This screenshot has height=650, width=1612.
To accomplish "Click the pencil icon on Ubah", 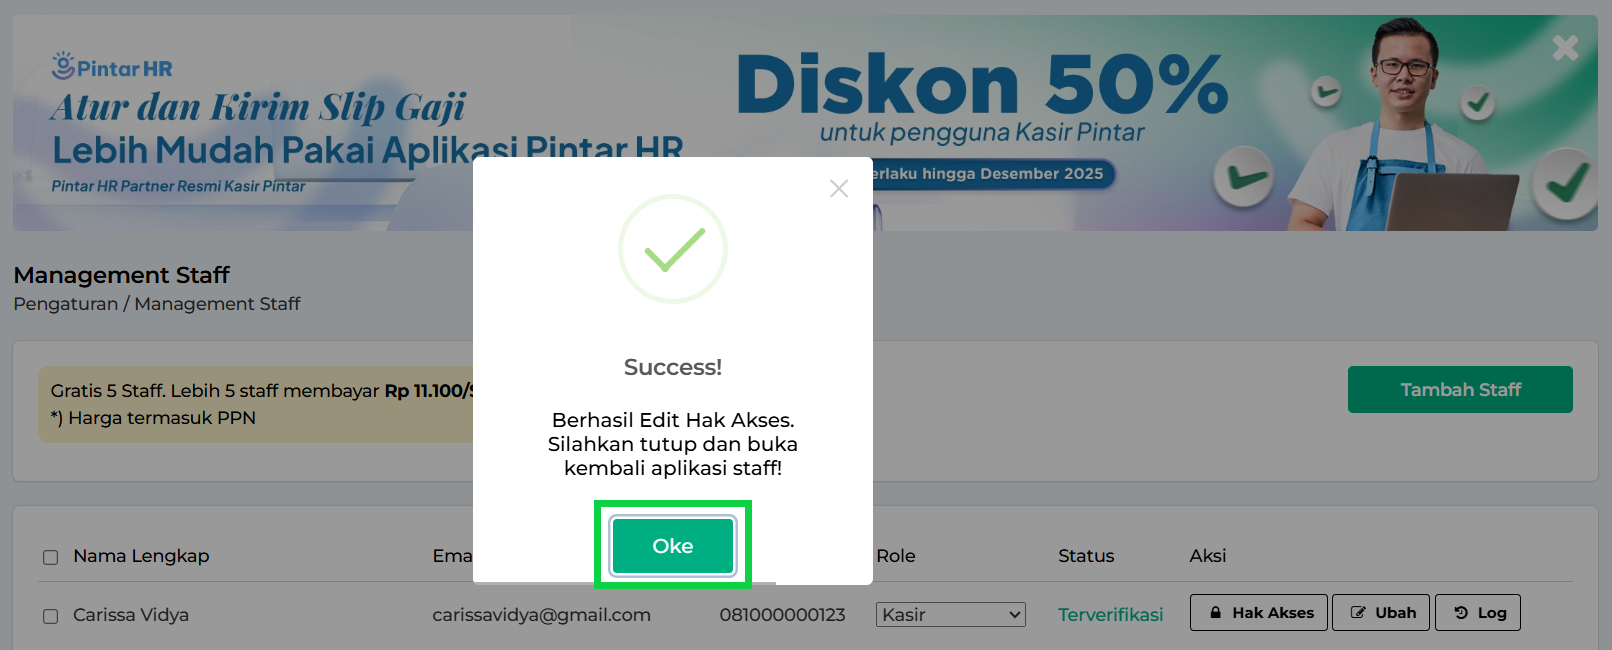I will [x=1358, y=613].
